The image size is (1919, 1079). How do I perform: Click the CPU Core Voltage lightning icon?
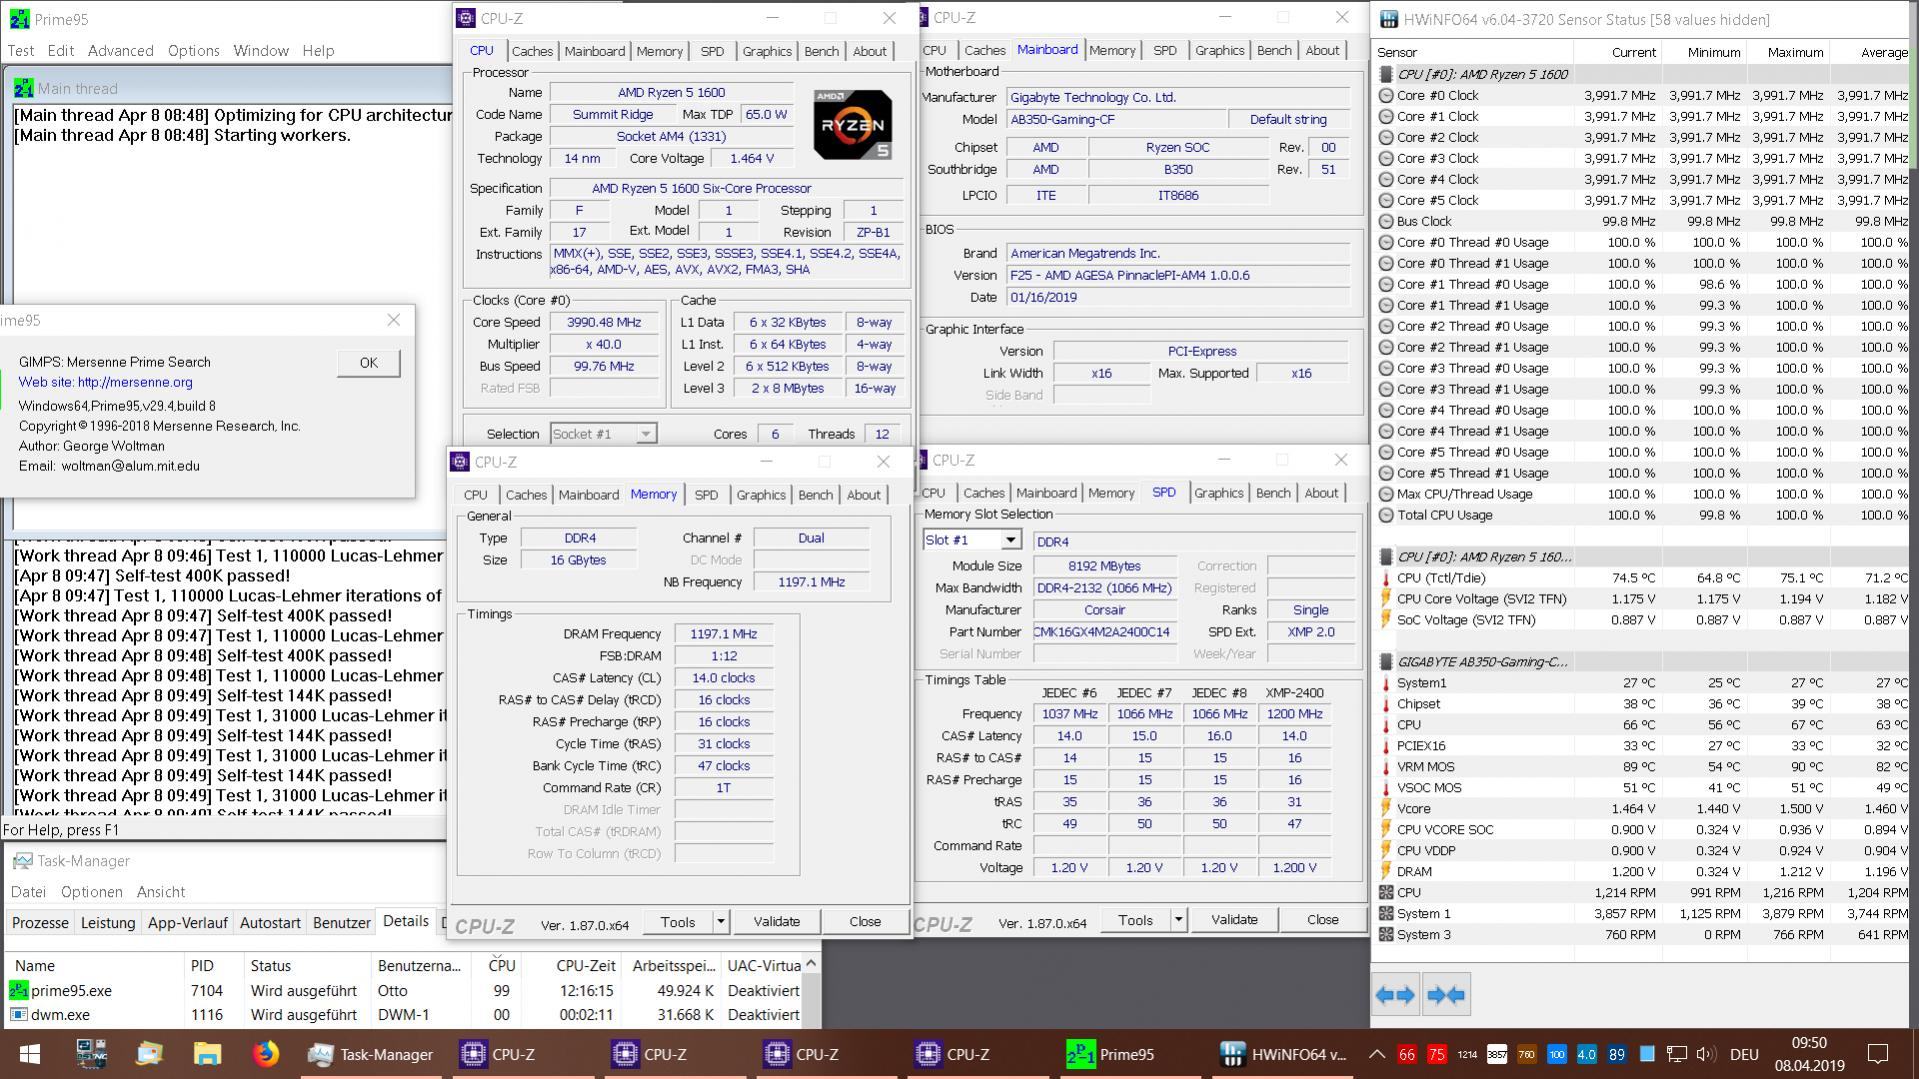click(x=1386, y=599)
